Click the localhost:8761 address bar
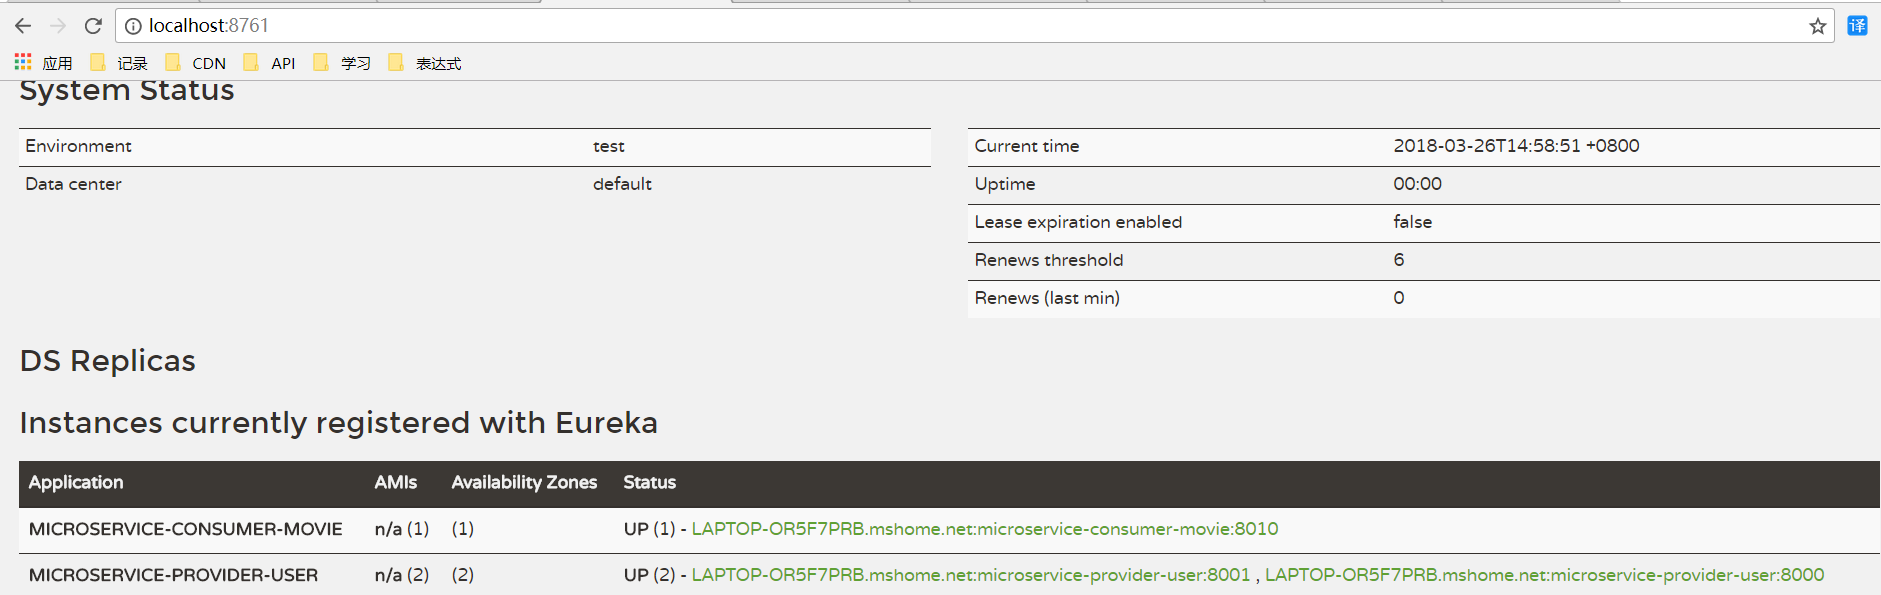The width and height of the screenshot is (1881, 595). [974, 26]
